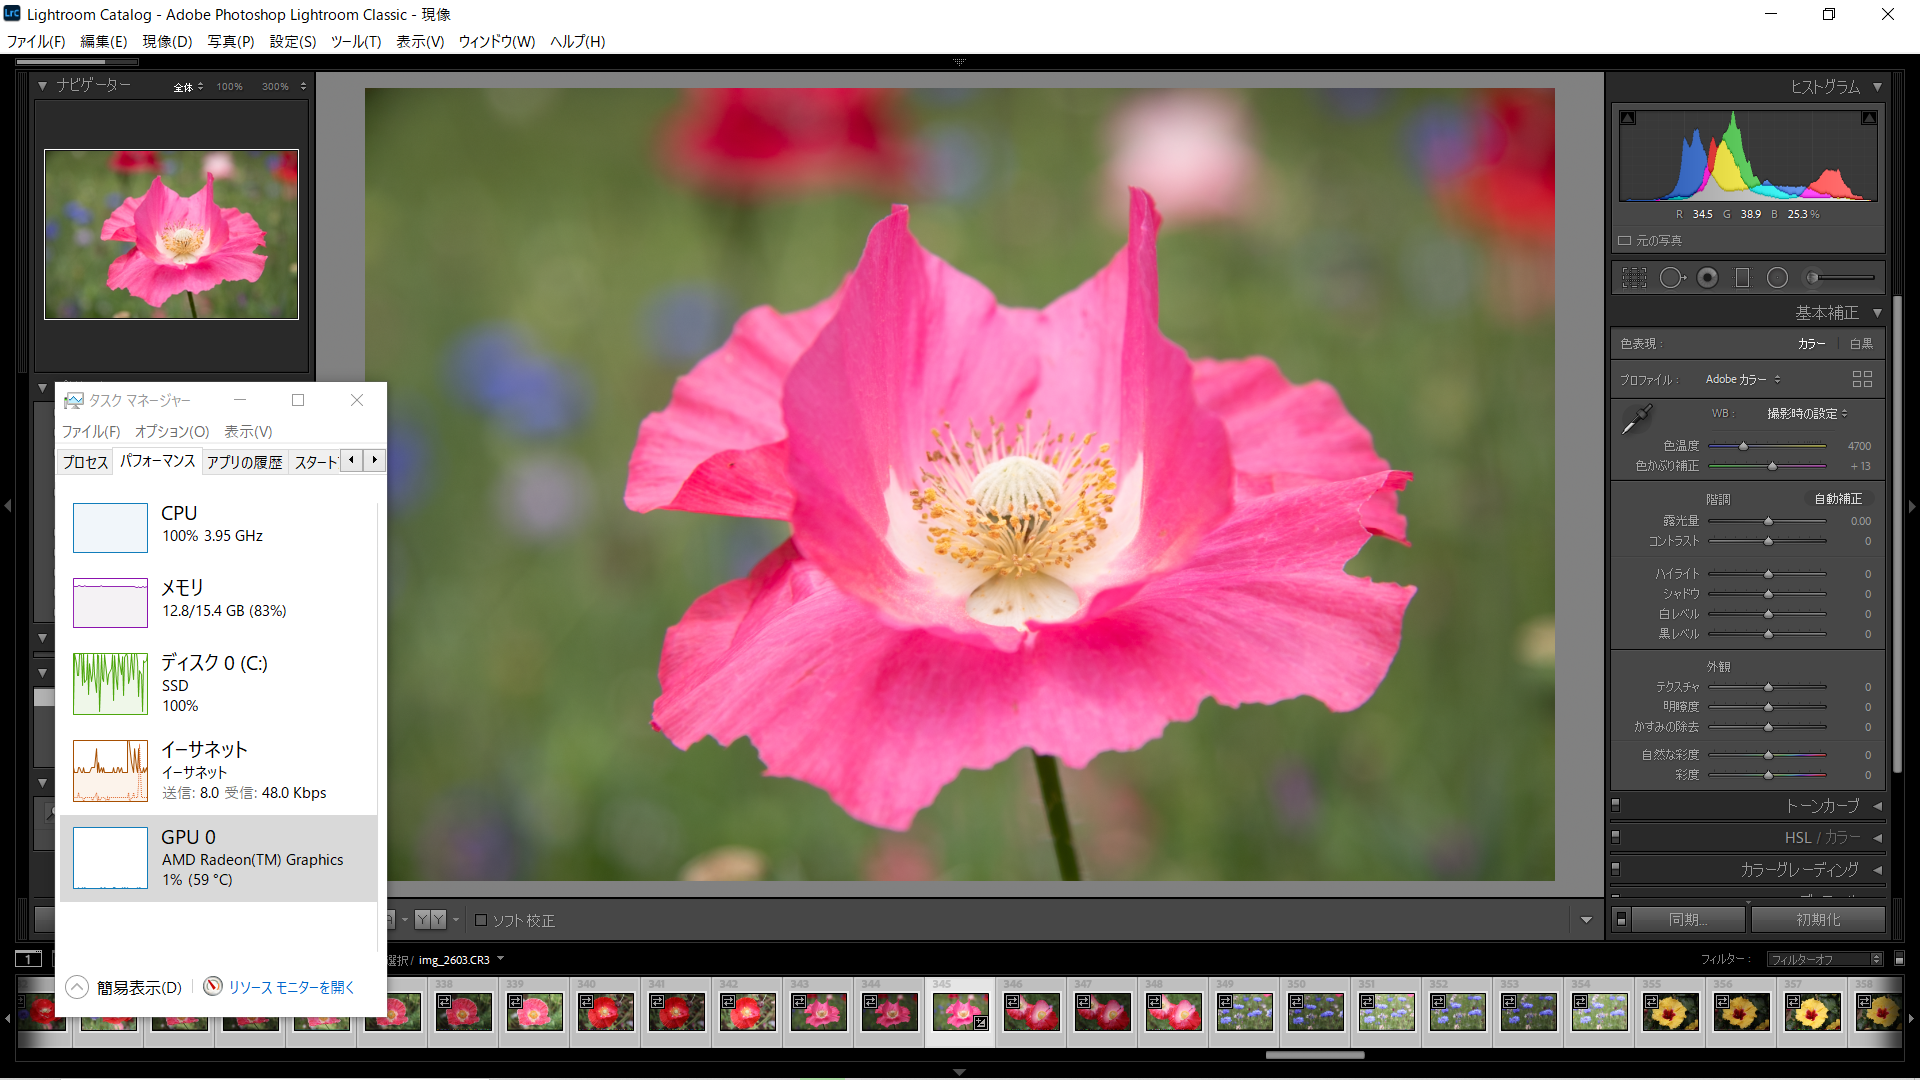Select the Spot removal tool
Viewport: 1920px width, 1080px height.
[1671, 278]
